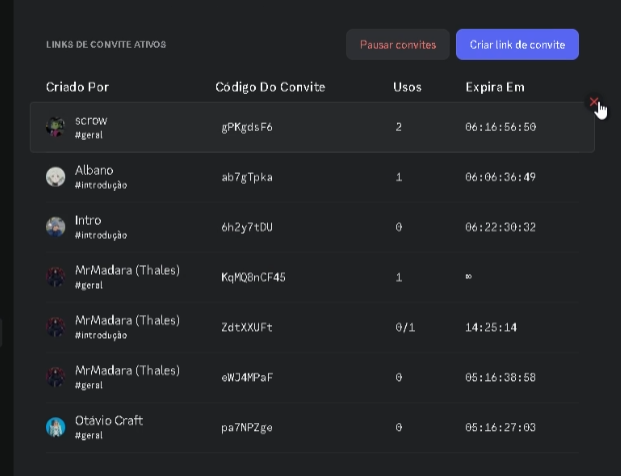The height and width of the screenshot is (476, 621).
Task: Click scrow's avatar picture
Action: pyautogui.click(x=55, y=127)
